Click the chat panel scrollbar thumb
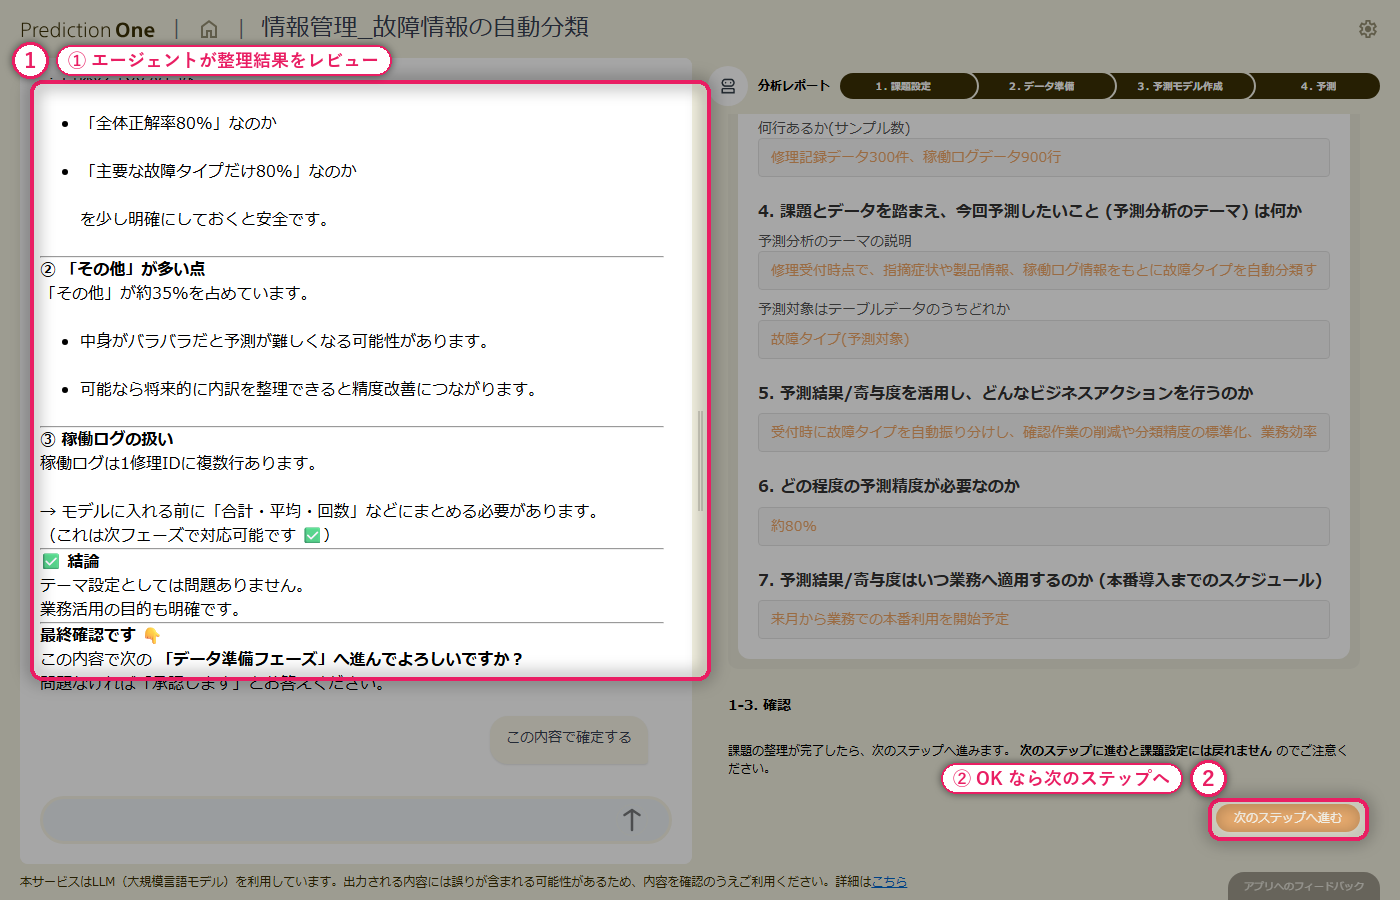Screen dimensions: 1400x900 tap(700, 461)
